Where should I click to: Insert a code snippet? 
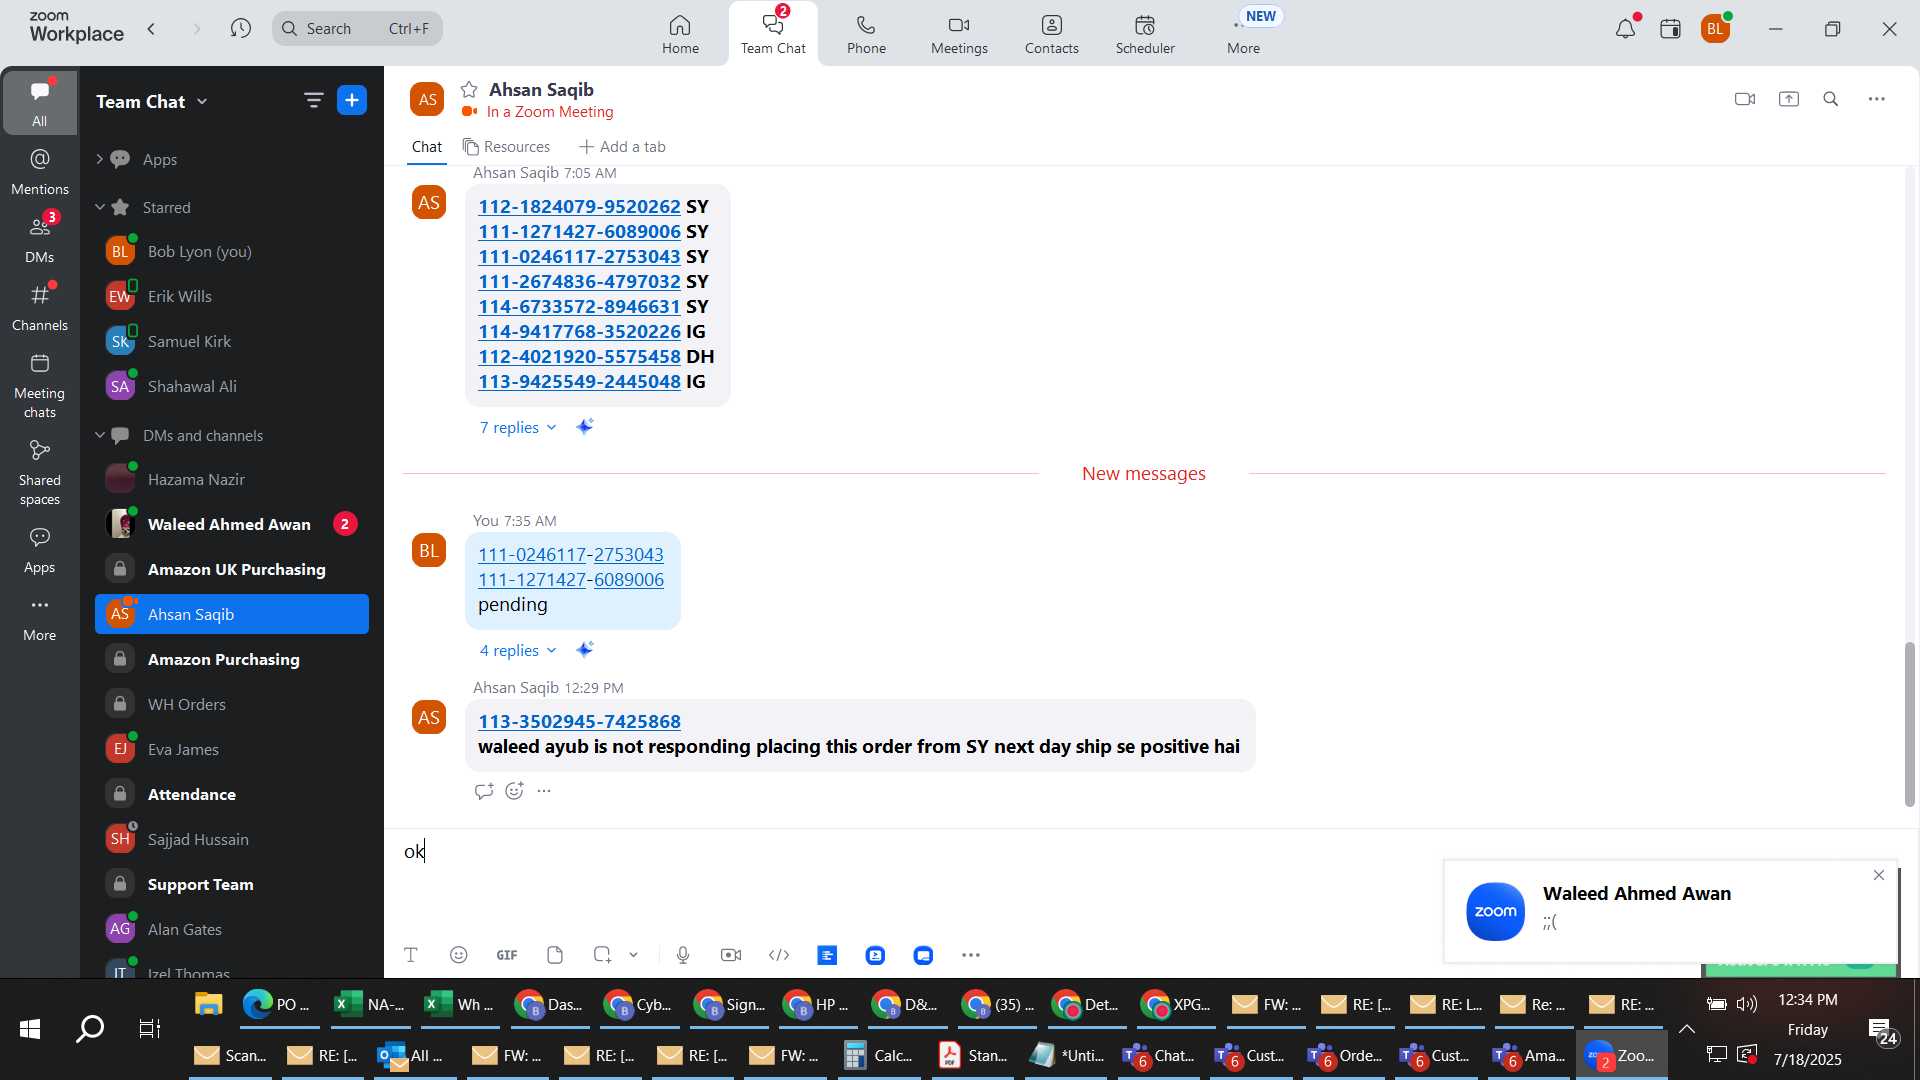[x=779, y=955]
